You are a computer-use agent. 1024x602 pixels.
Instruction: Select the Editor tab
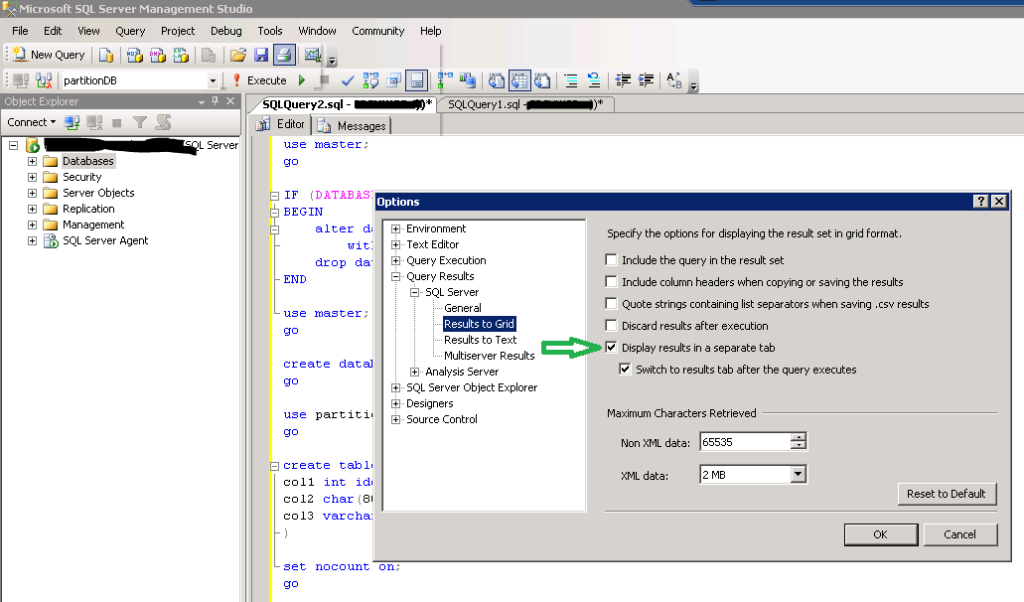tap(281, 124)
